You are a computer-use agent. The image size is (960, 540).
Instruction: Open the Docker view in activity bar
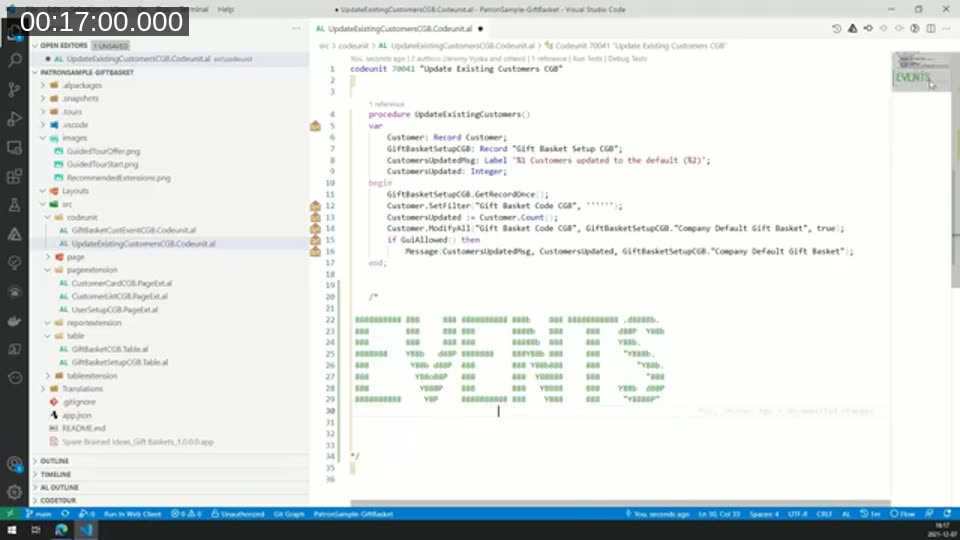coord(14,321)
